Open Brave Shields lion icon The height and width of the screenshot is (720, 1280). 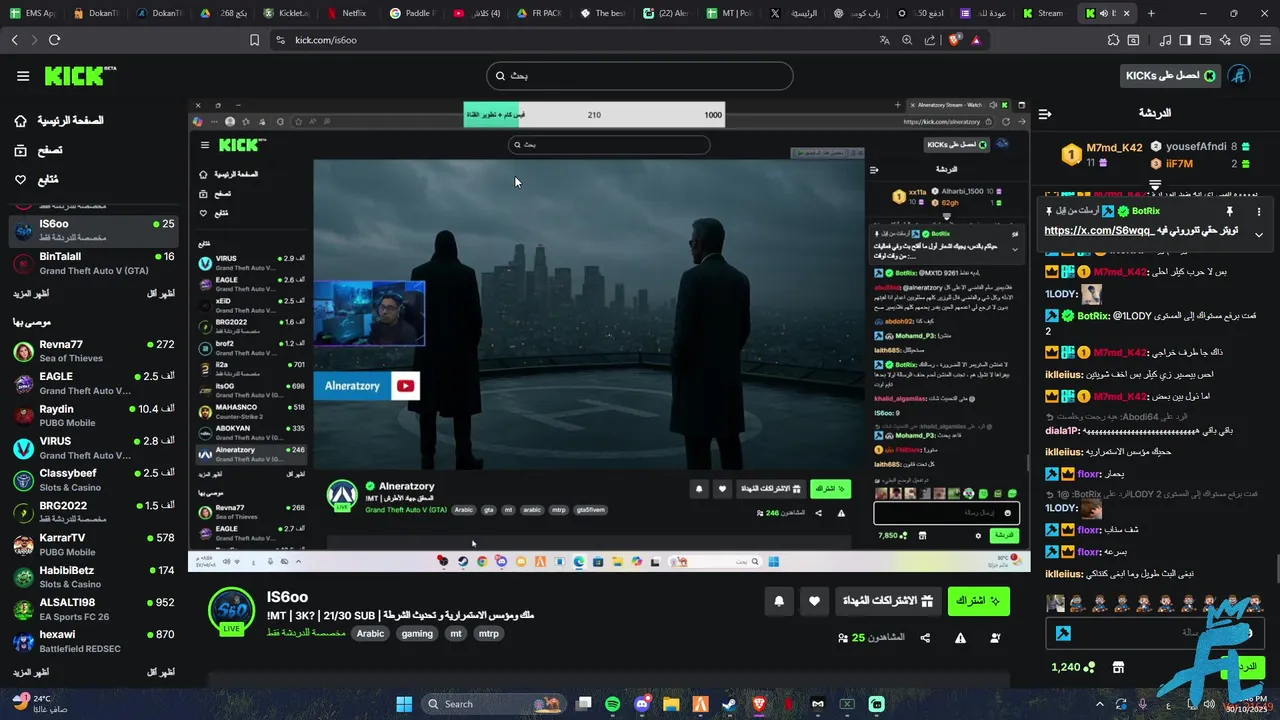pos(953,40)
